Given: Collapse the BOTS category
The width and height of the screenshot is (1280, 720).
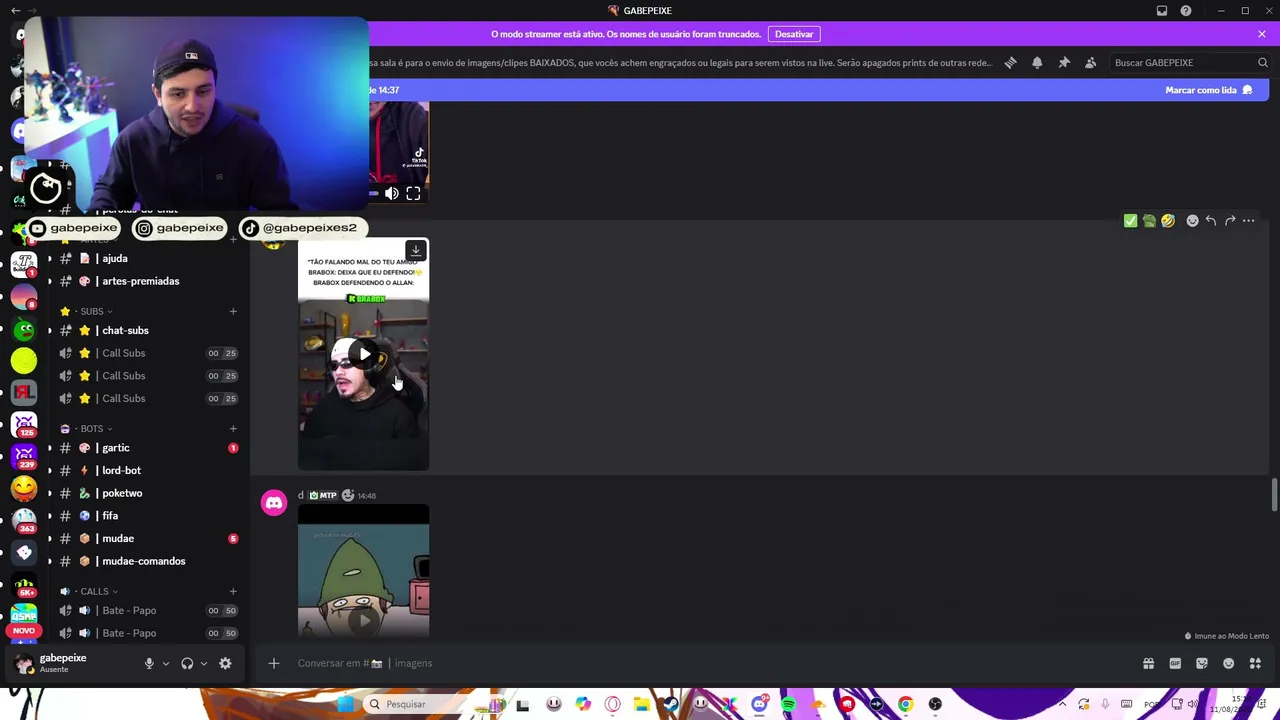Looking at the screenshot, I should [x=92, y=428].
